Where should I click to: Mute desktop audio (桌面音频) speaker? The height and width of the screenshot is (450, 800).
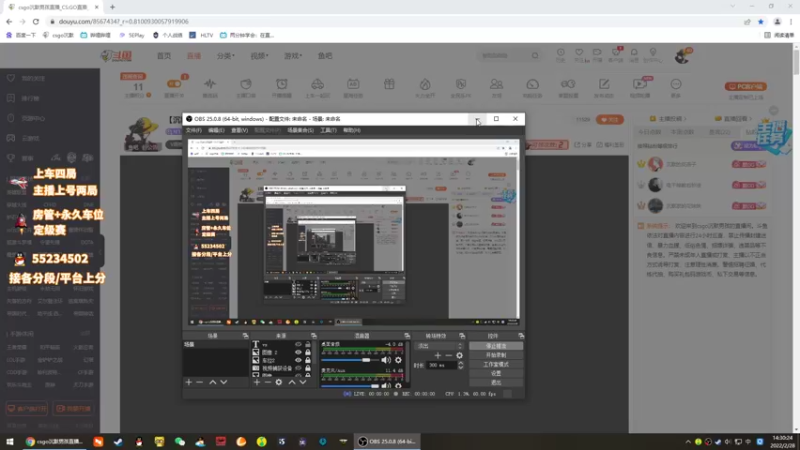[386, 360]
